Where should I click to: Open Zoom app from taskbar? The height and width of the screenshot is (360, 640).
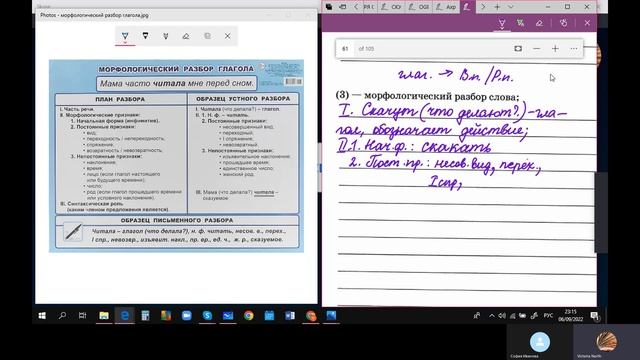click(x=187, y=316)
